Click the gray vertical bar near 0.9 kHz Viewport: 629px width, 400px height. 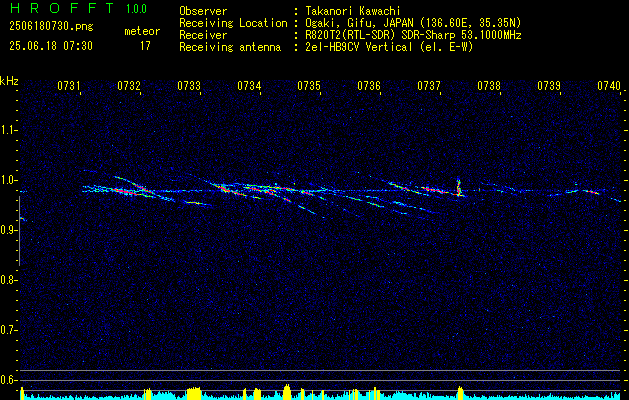[x=19, y=231]
